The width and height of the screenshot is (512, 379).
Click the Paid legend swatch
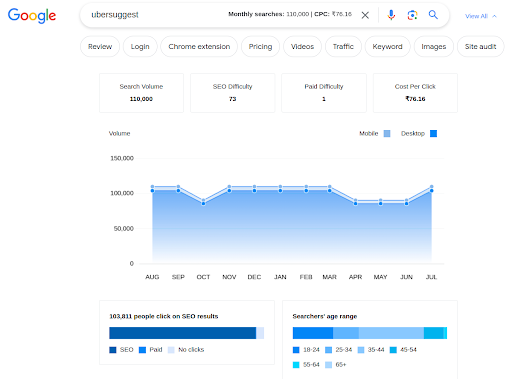(x=142, y=350)
